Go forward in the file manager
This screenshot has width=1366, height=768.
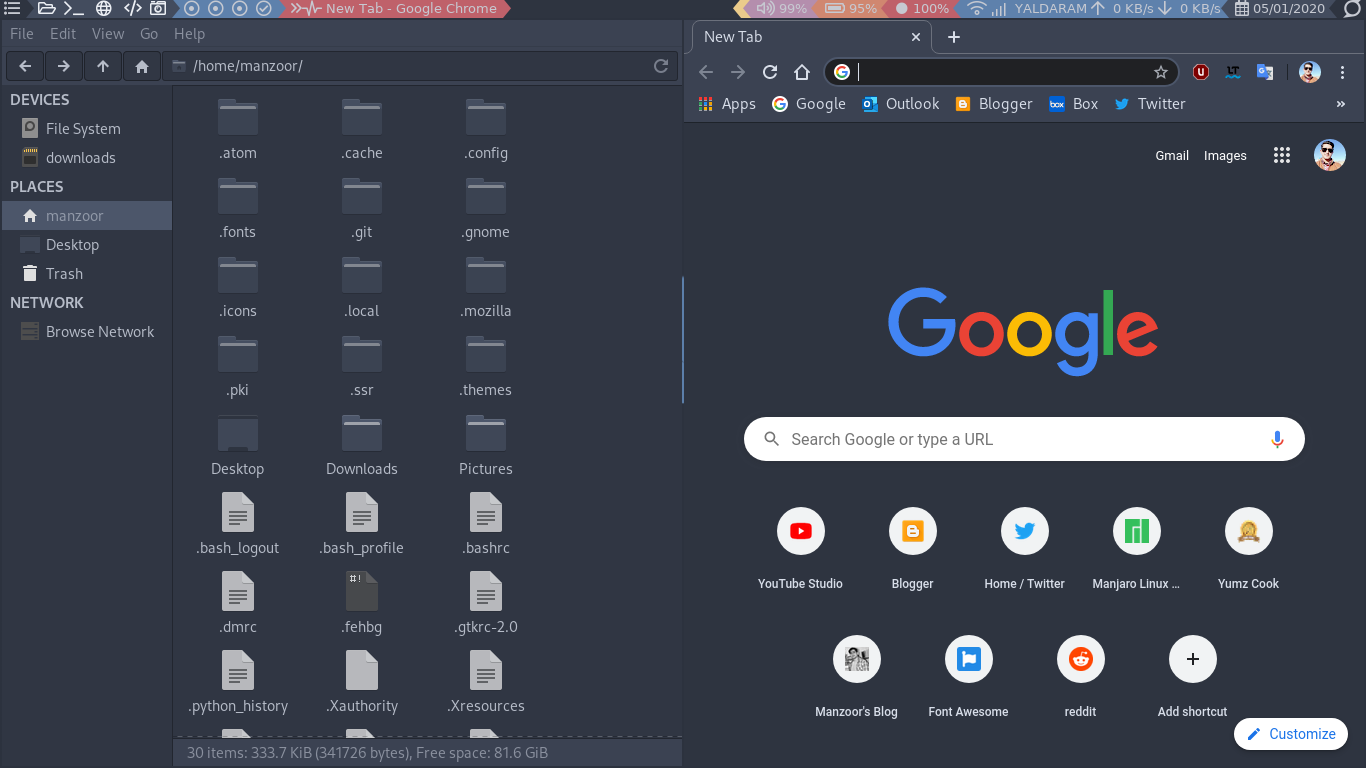(x=63, y=66)
